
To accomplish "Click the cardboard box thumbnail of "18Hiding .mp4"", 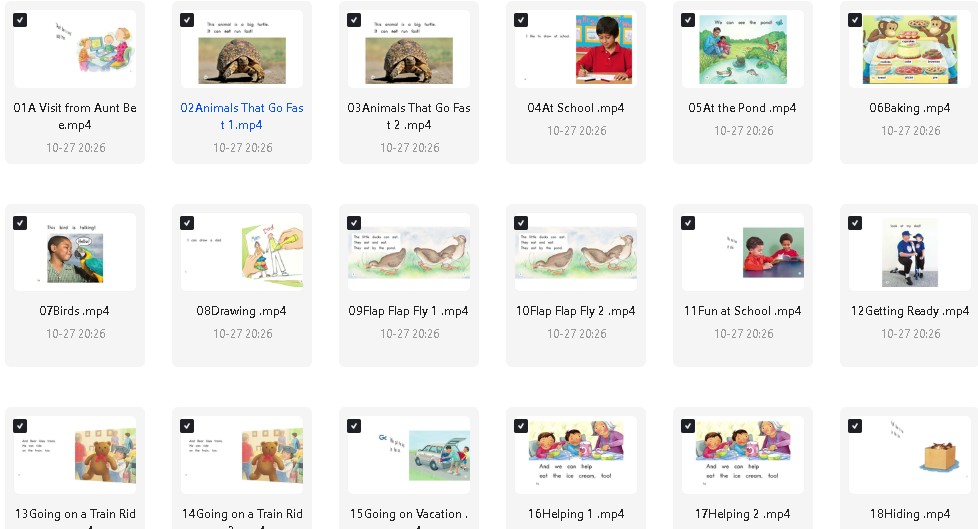I will click(909, 455).
